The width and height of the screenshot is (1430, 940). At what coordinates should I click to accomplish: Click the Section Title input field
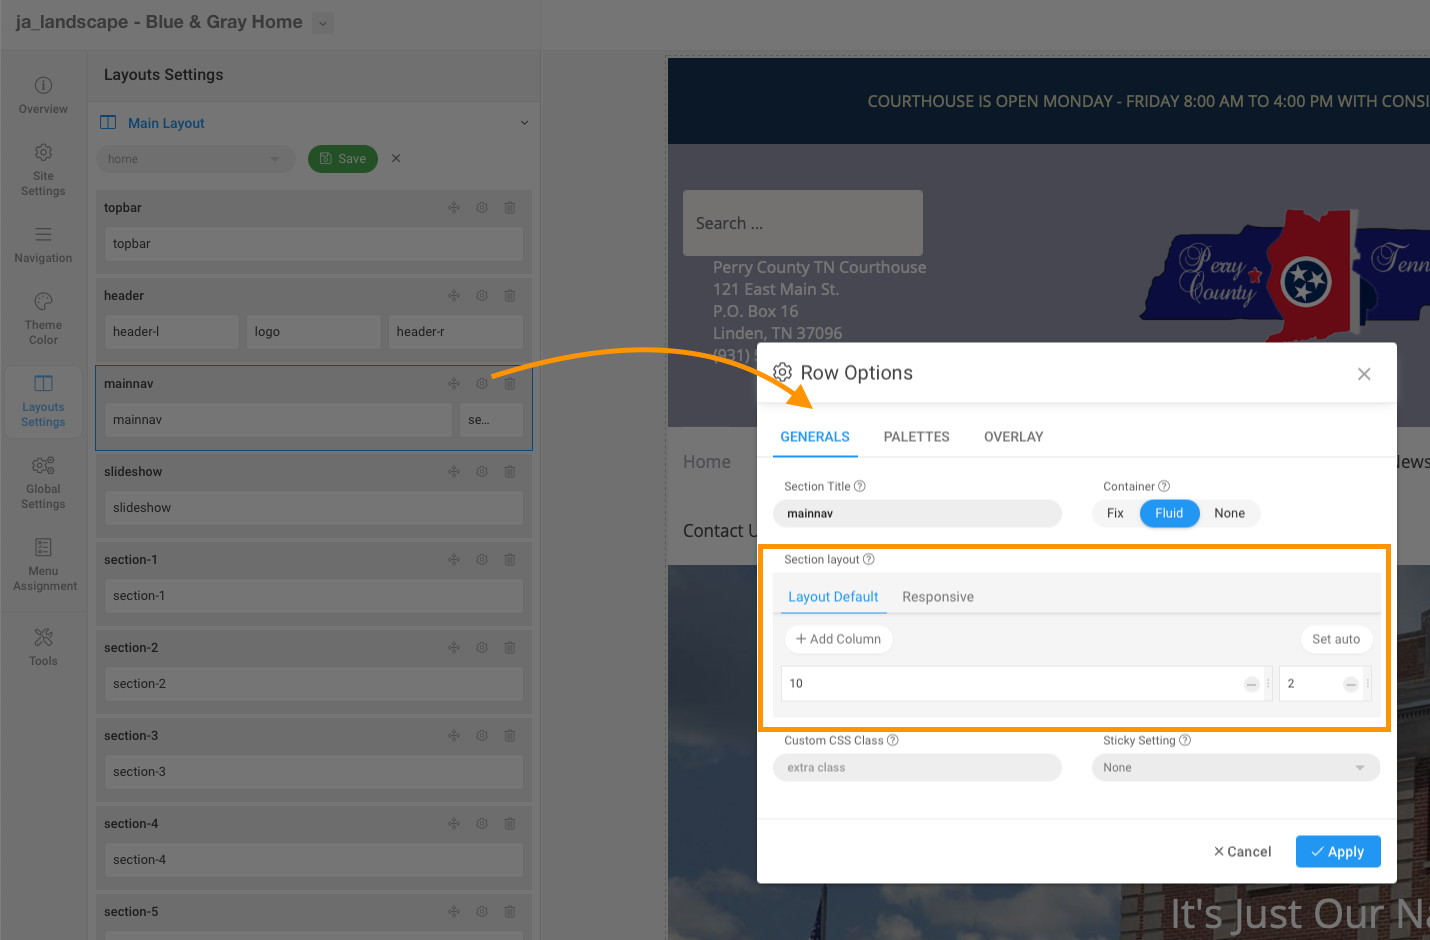(x=917, y=513)
